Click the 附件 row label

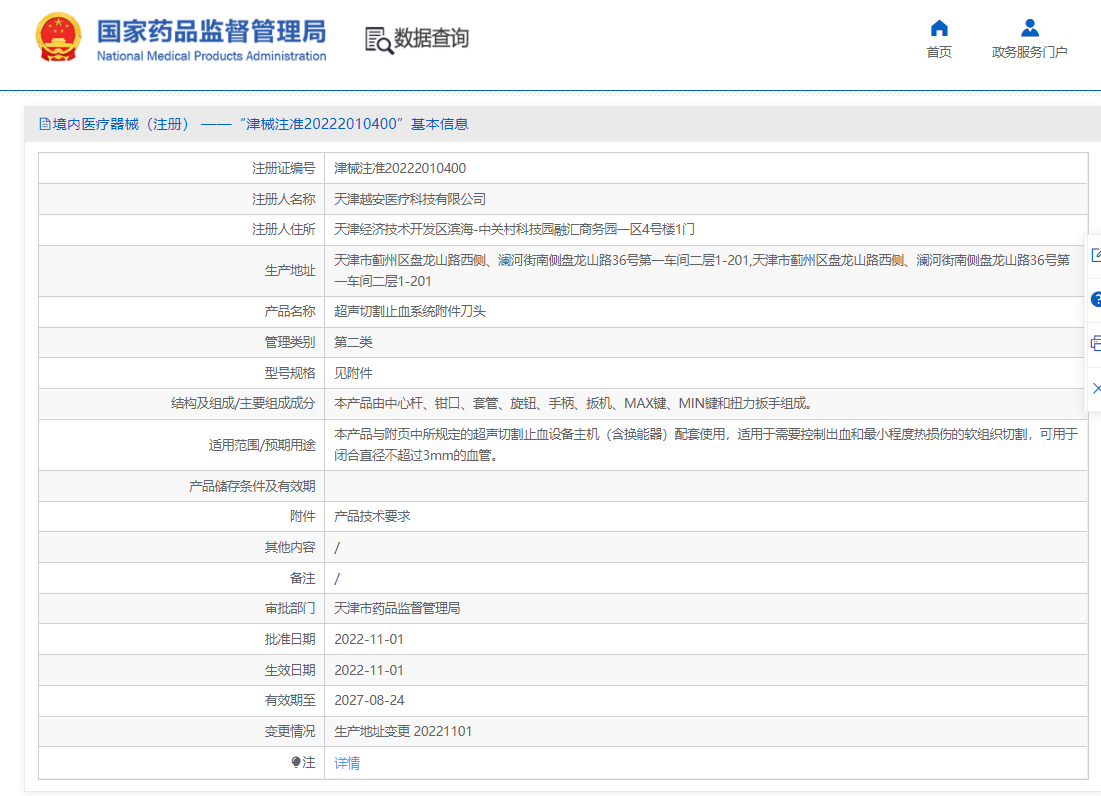click(x=303, y=517)
